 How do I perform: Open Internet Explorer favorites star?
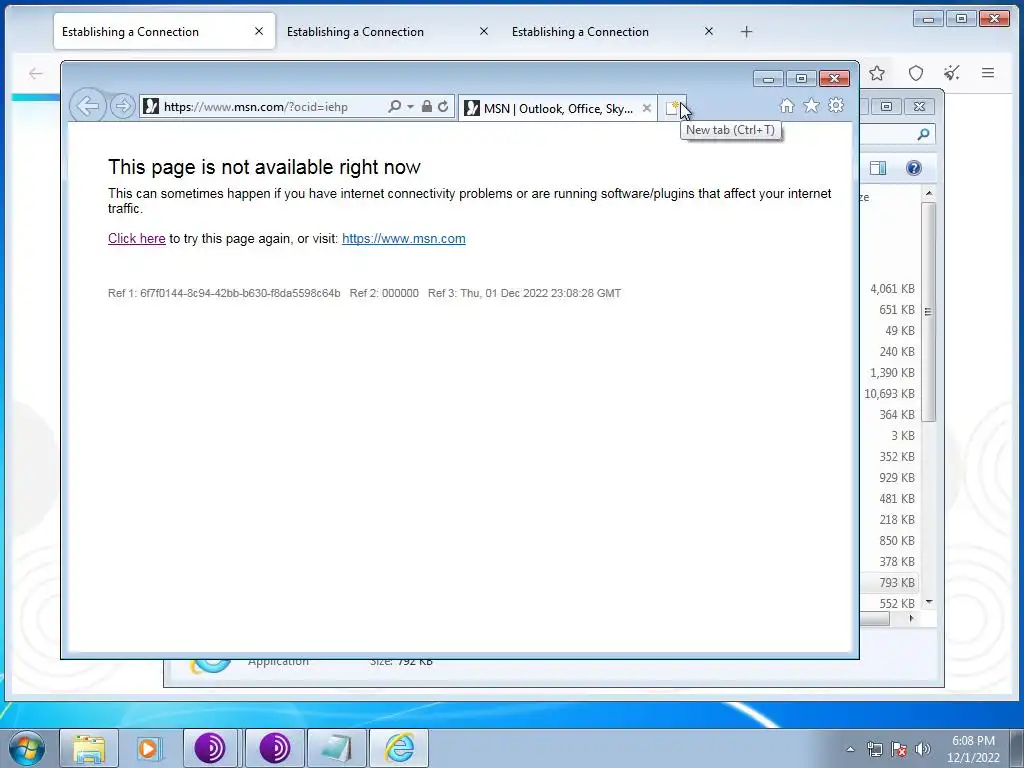pos(811,106)
